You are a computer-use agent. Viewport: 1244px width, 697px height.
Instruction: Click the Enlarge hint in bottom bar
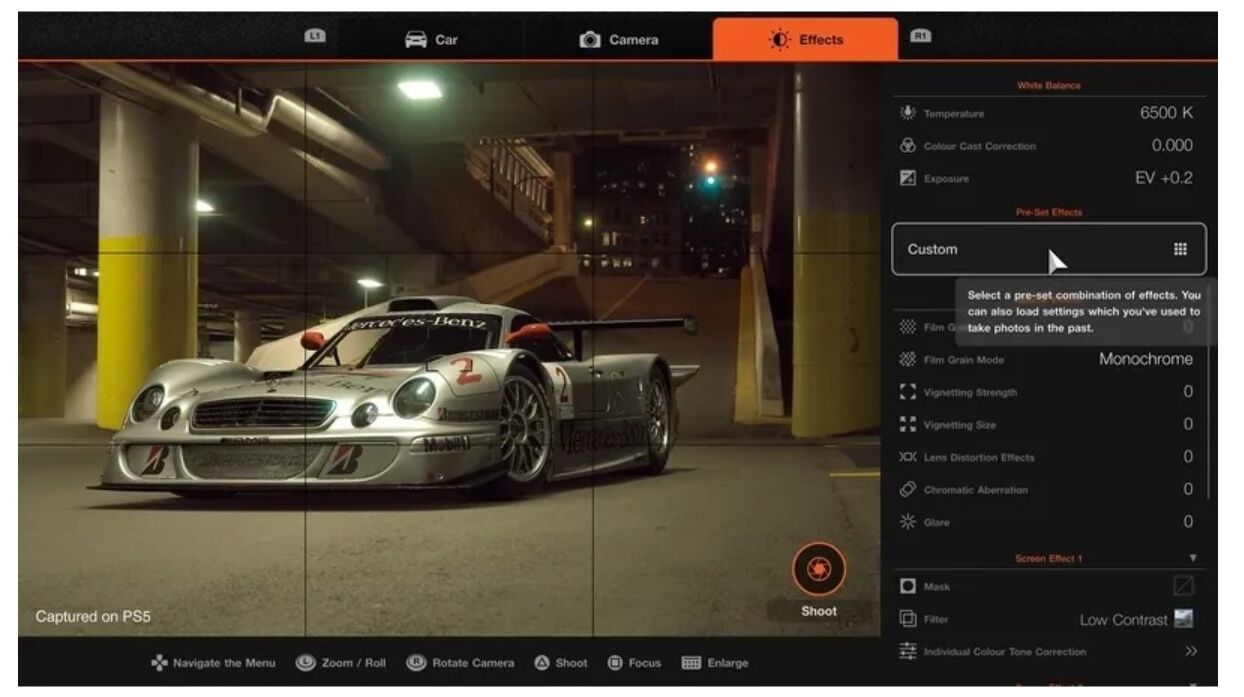click(x=715, y=663)
